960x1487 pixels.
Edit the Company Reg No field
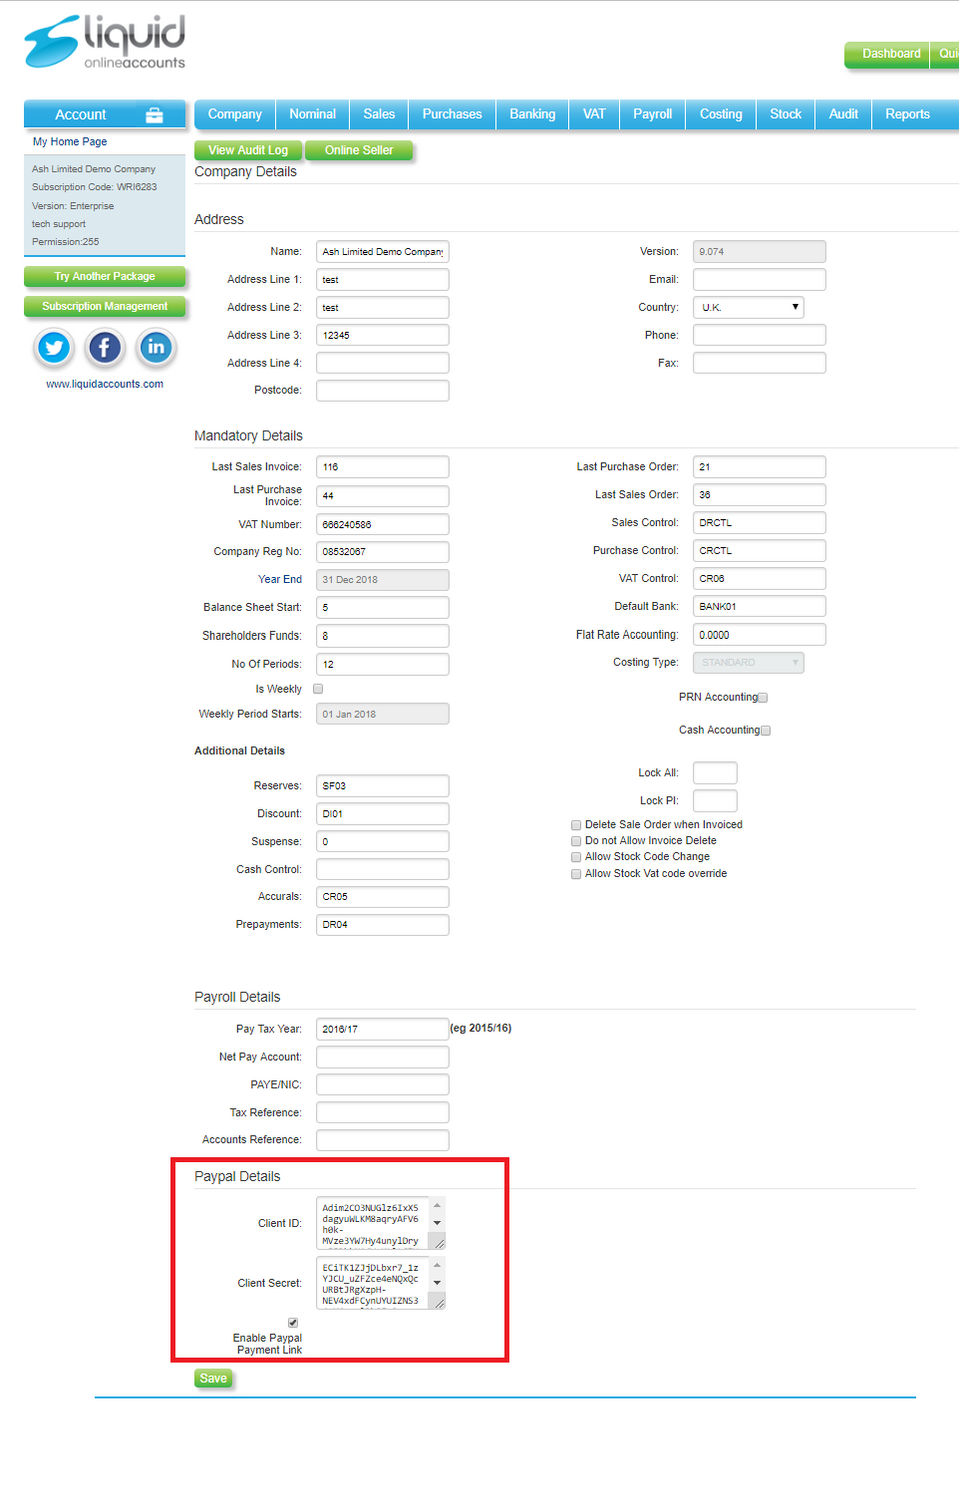point(382,552)
